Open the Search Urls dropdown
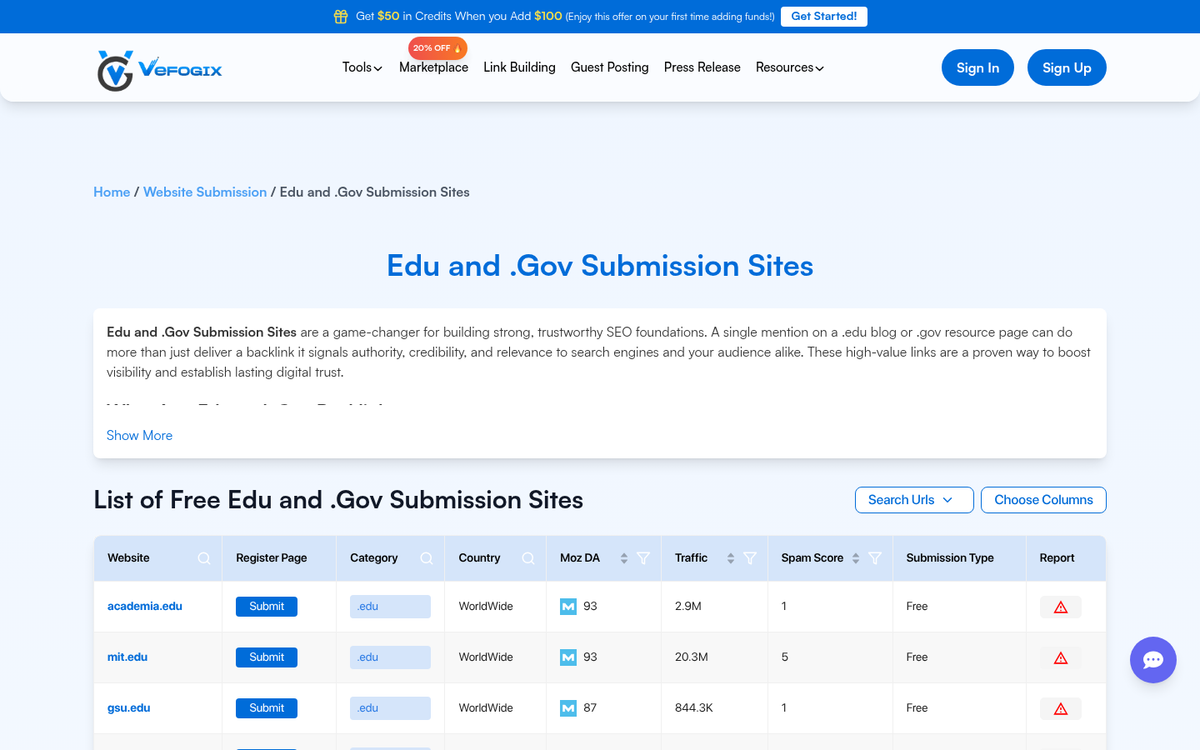Screen dimensions: 1200x750 (913, 500)
